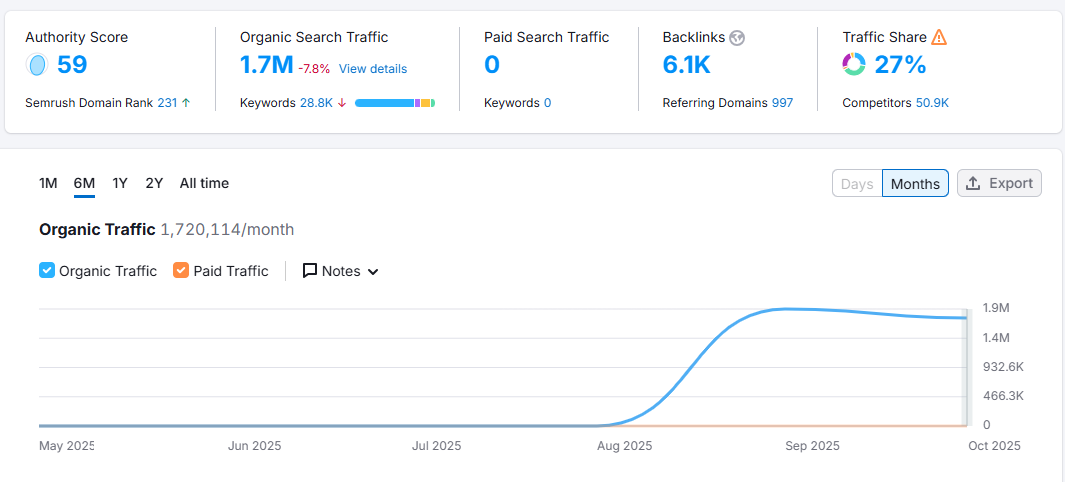1065x482 pixels.
Task: Choose the 2Y time range tab
Action: pos(154,183)
